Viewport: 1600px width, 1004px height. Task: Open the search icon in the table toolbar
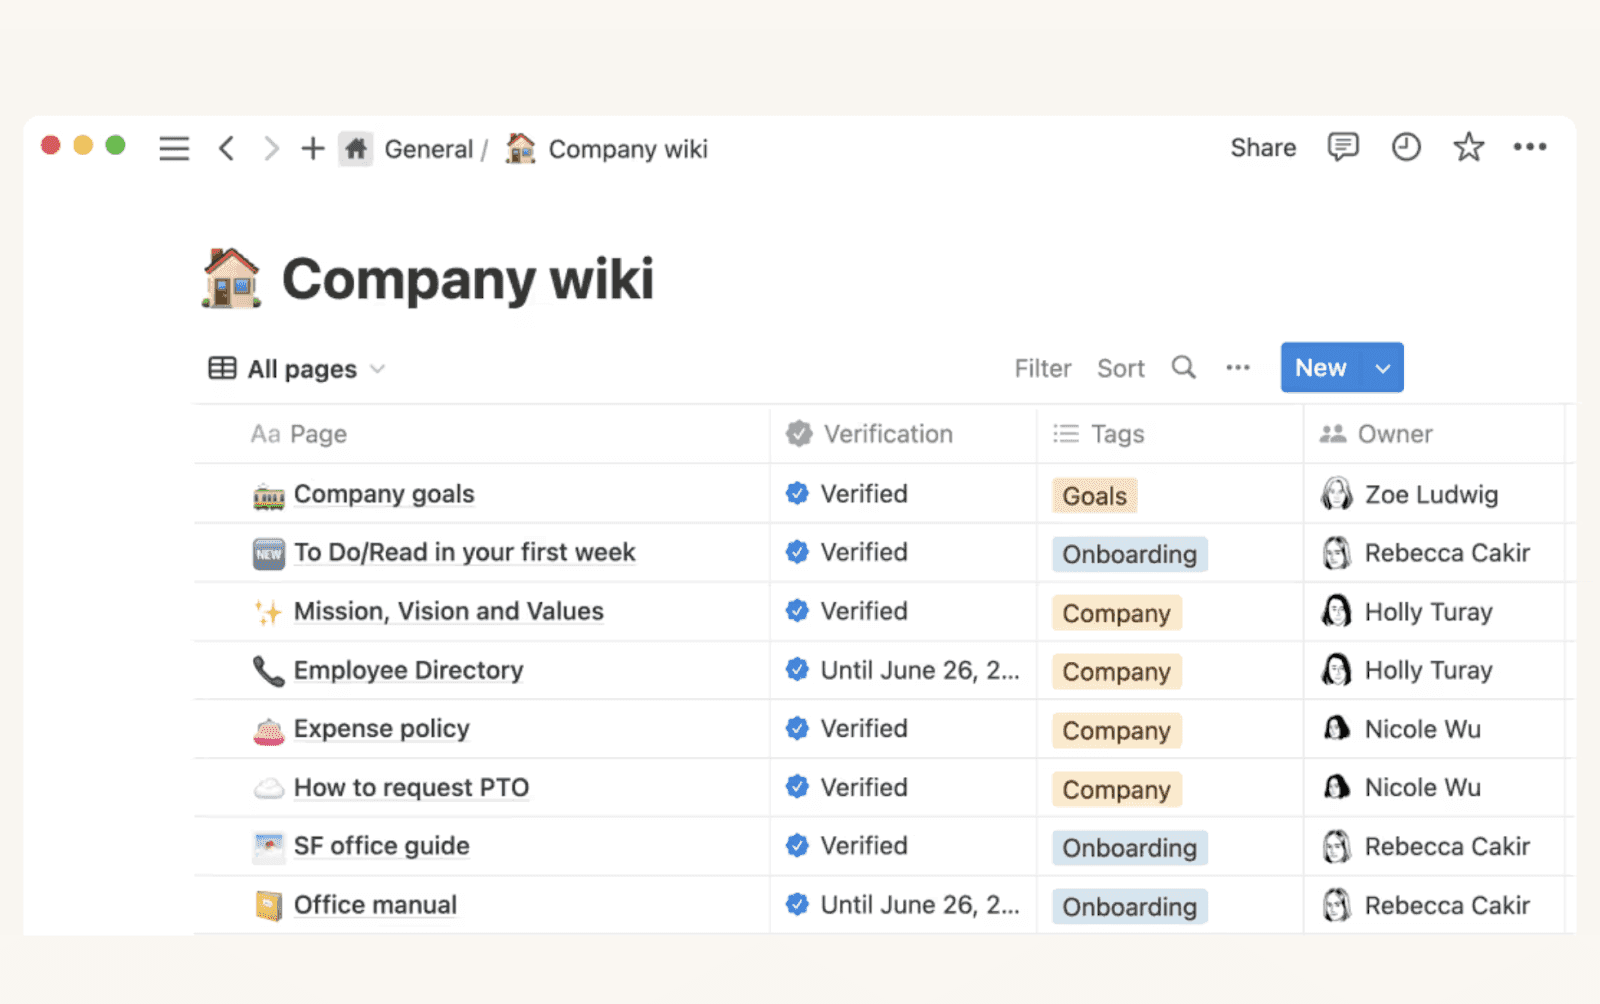(1183, 368)
